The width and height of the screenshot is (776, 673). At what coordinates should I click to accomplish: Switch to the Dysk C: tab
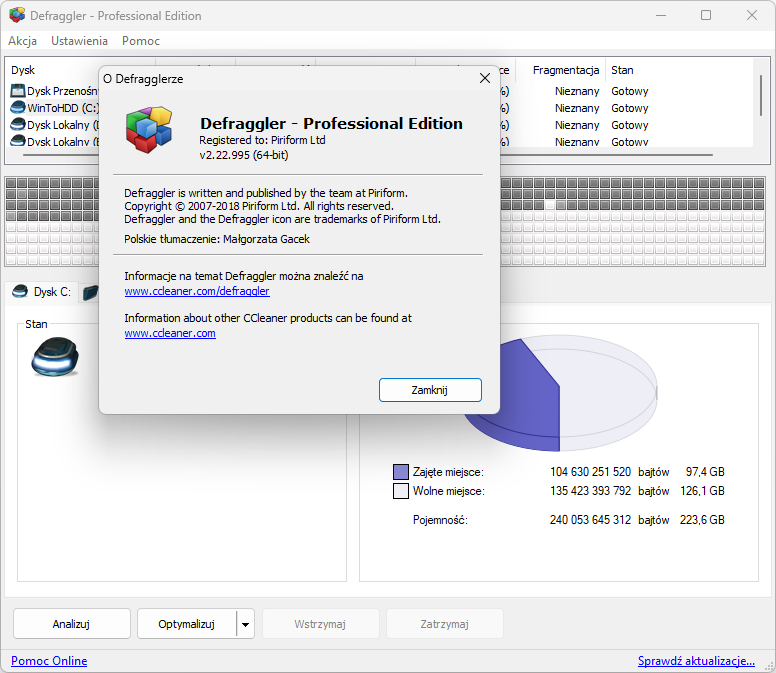42,292
